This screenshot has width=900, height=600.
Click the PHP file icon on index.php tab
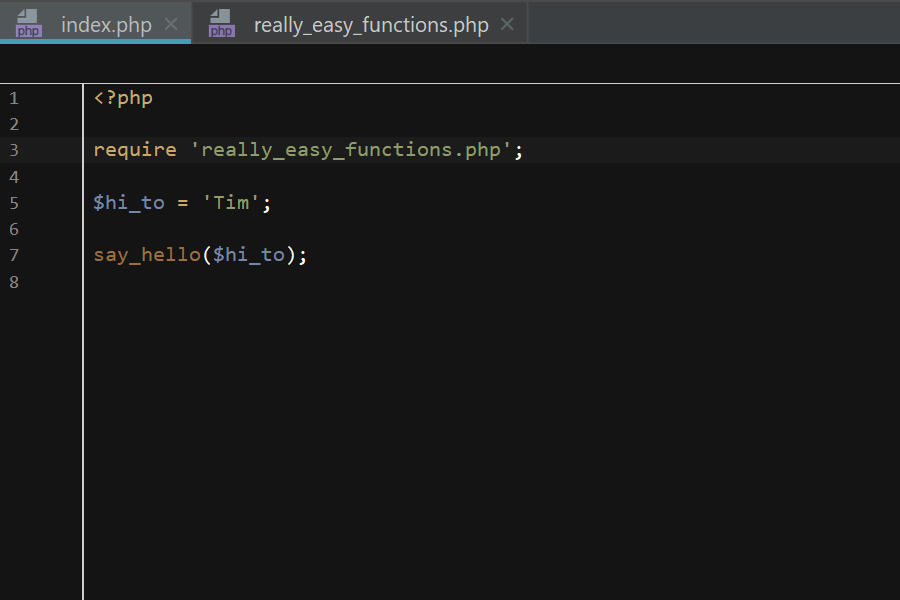[29, 23]
